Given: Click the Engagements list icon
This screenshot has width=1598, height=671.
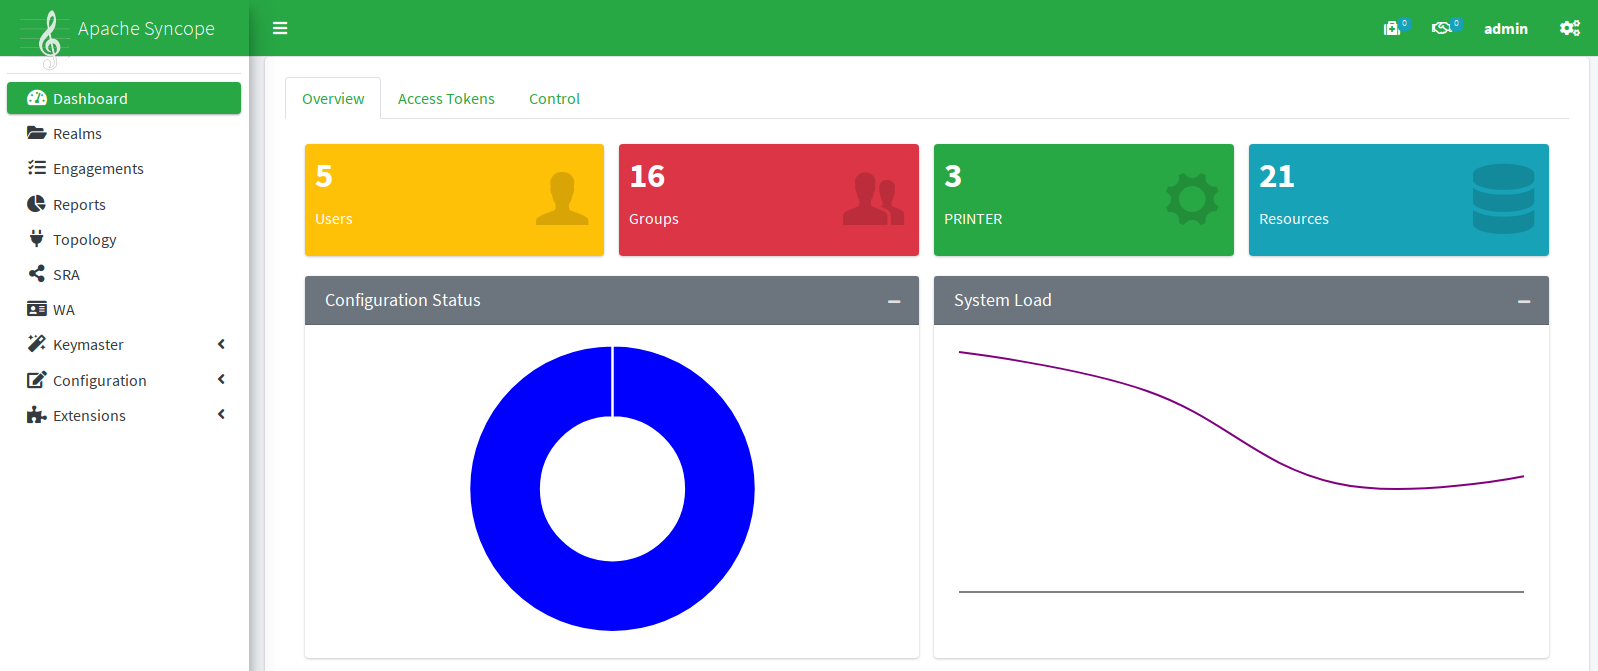Looking at the screenshot, I should pos(37,168).
